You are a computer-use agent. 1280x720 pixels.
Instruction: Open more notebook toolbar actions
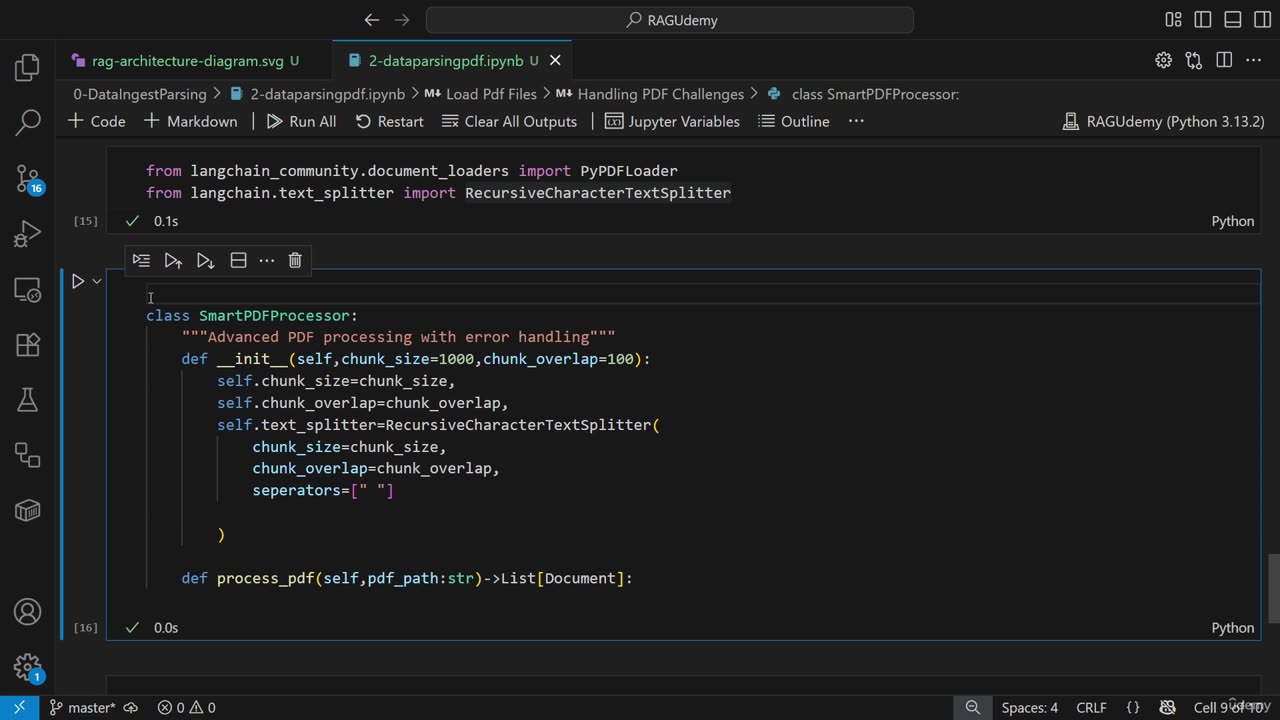[856, 121]
